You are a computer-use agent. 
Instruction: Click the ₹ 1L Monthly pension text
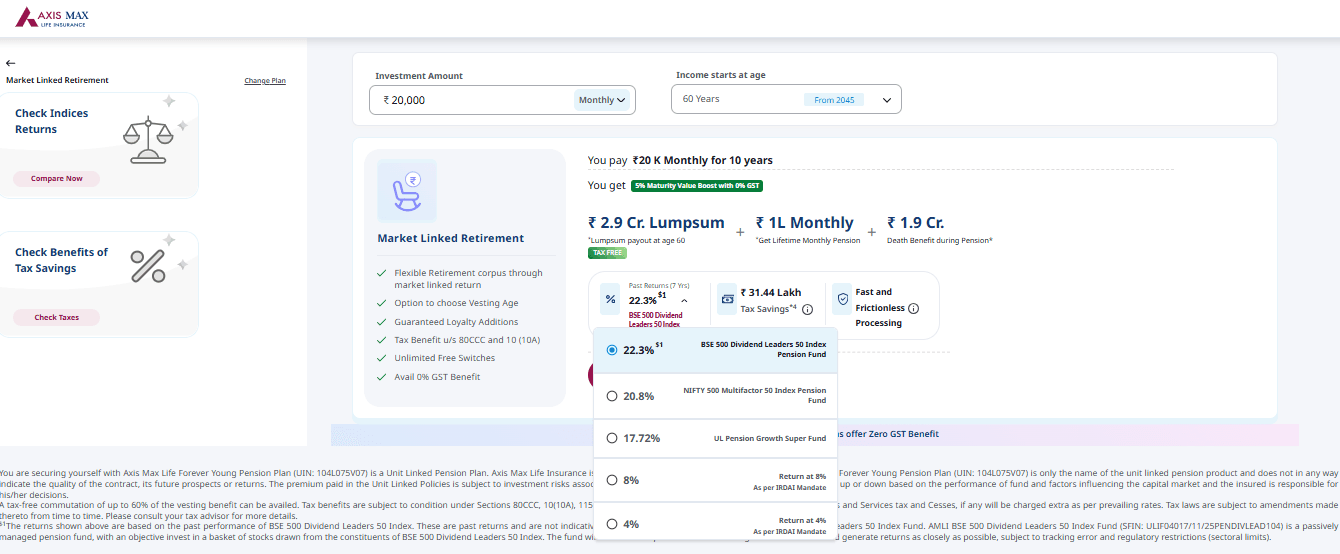point(805,223)
